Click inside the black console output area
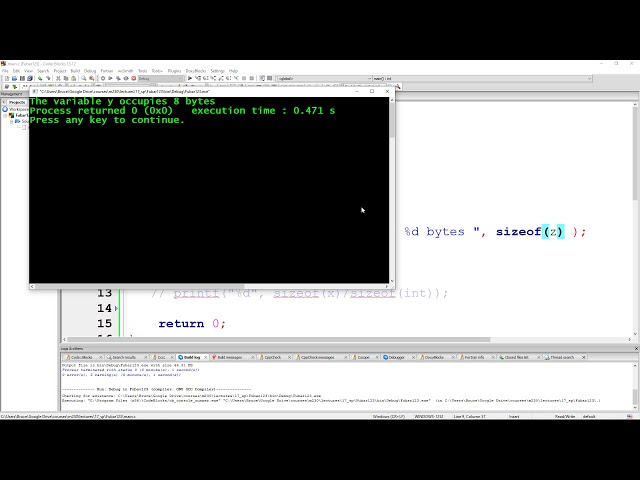This screenshot has height=480, width=640. tap(209, 190)
